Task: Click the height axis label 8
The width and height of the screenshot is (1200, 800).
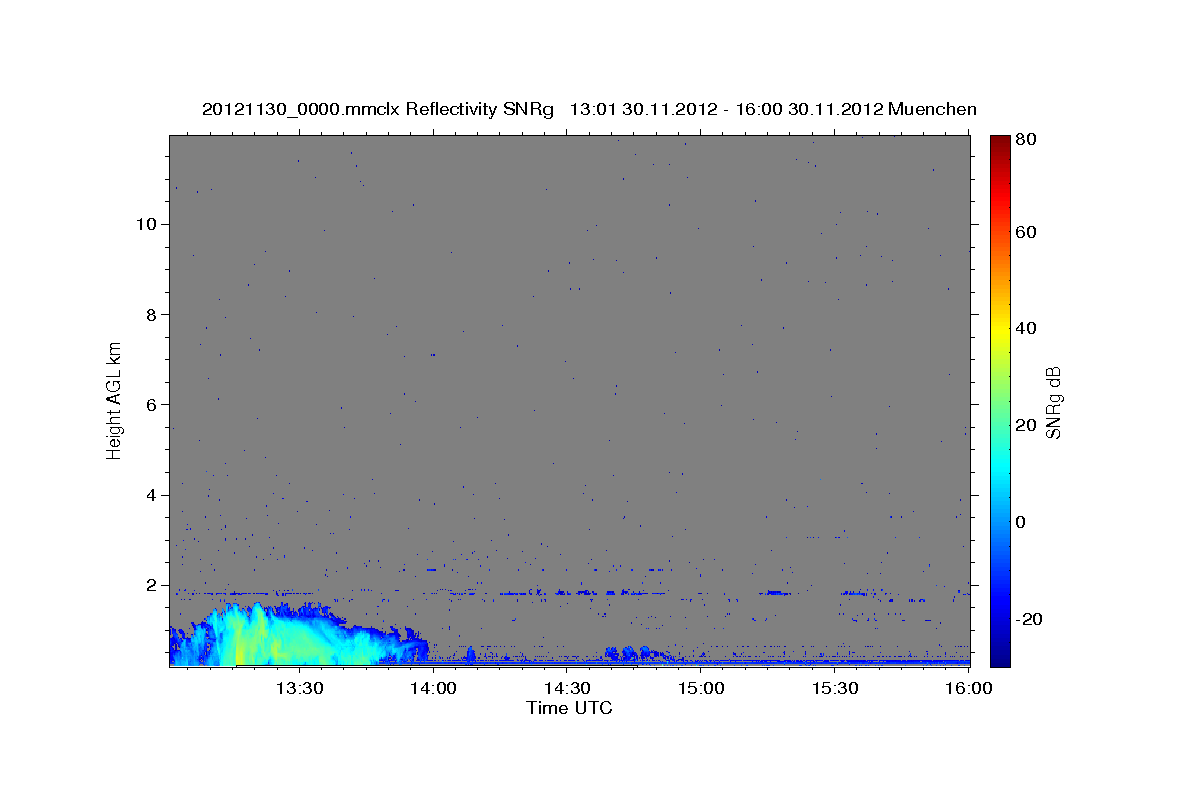Action: (152, 314)
